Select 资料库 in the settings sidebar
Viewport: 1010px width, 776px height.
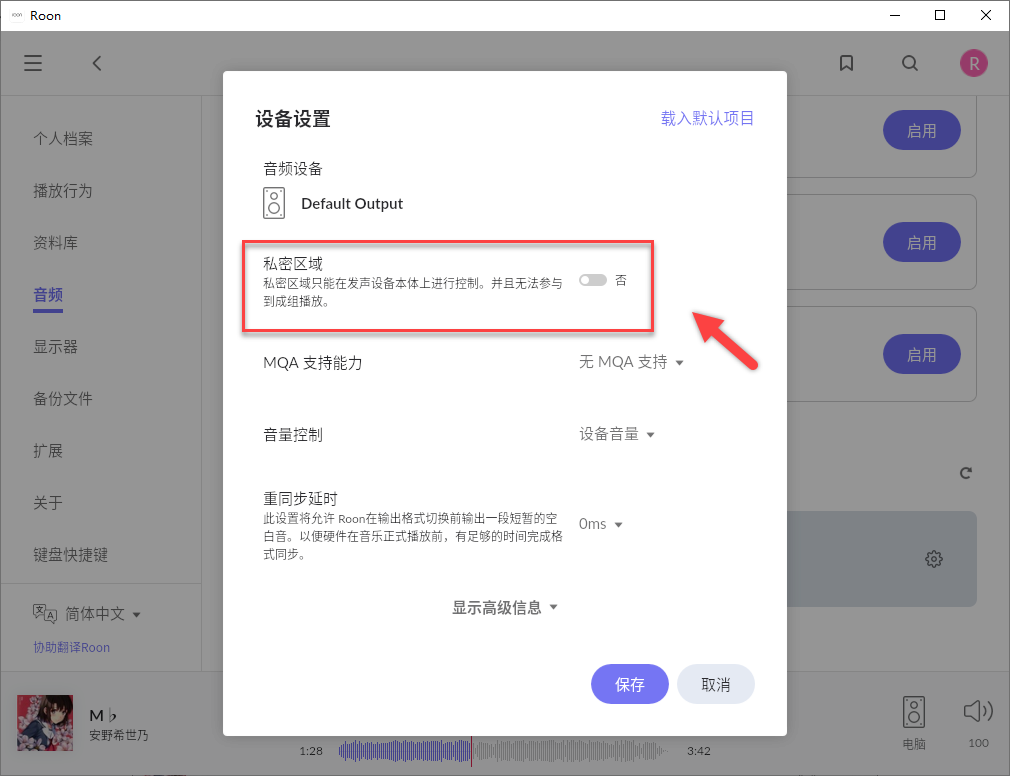point(55,243)
